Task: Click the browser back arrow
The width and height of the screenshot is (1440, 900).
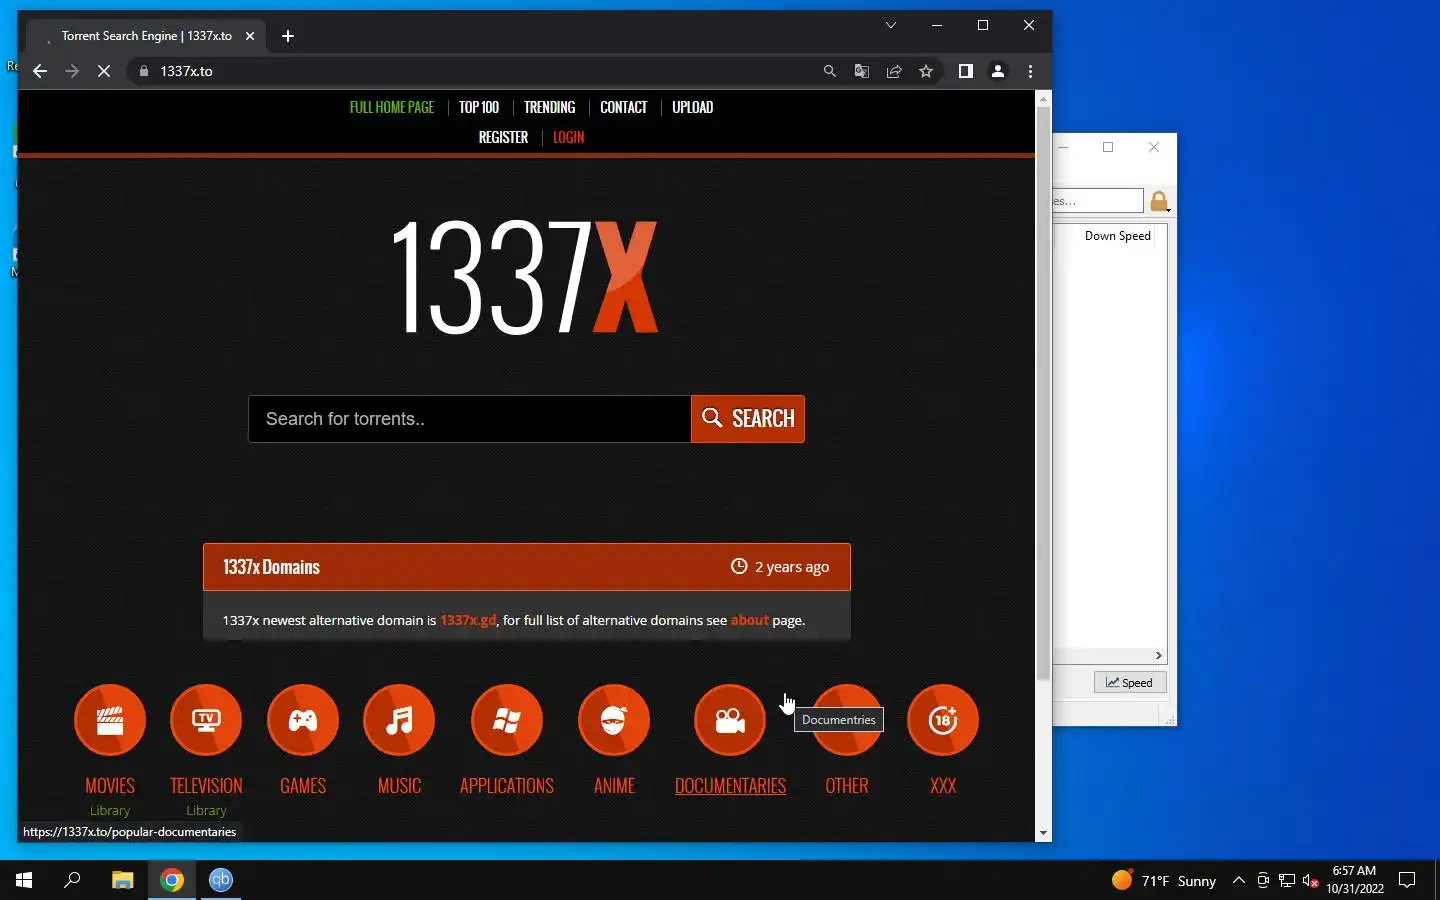Action: pyautogui.click(x=40, y=71)
